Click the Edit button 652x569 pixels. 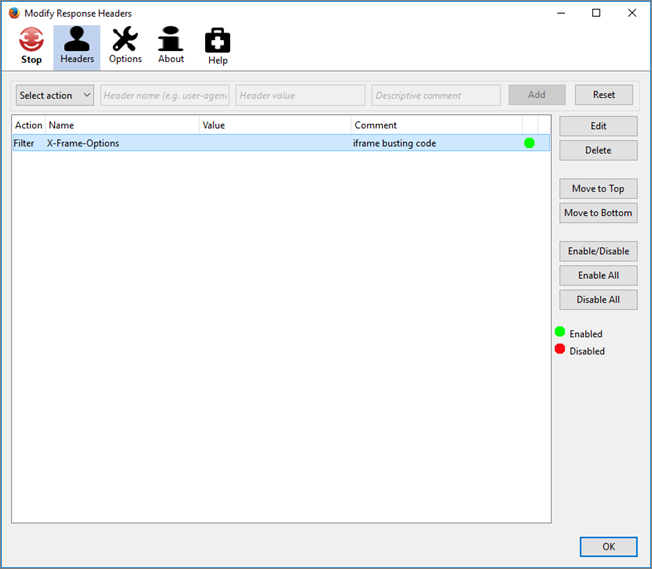click(x=598, y=126)
